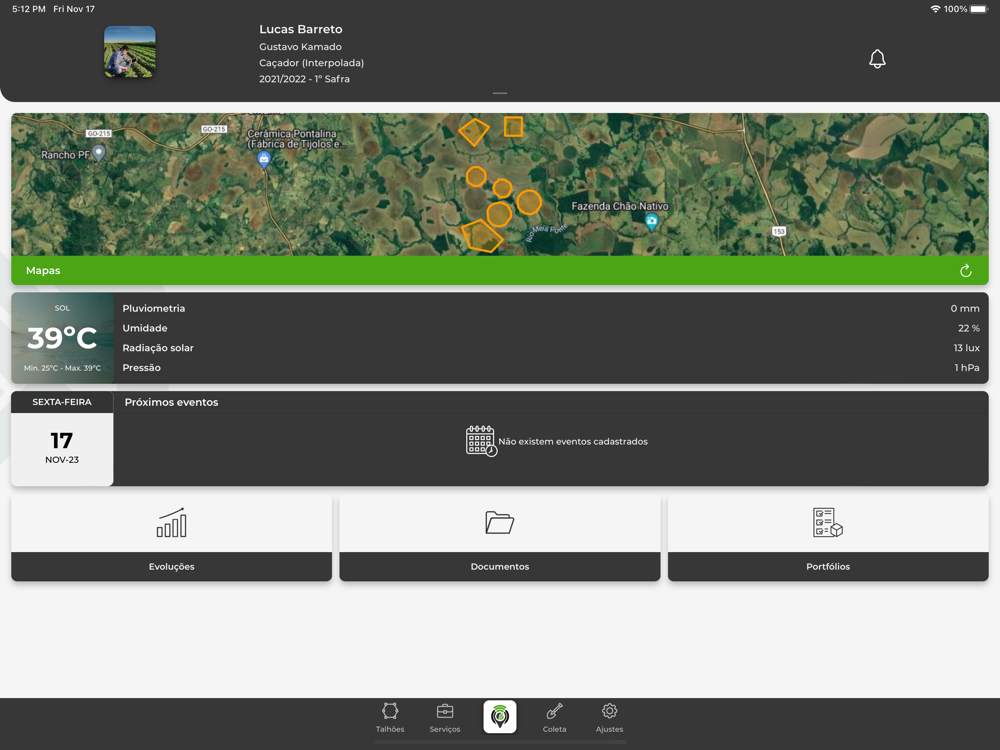Open the Coleta tab
This screenshot has height=750, width=1000.
(554, 717)
